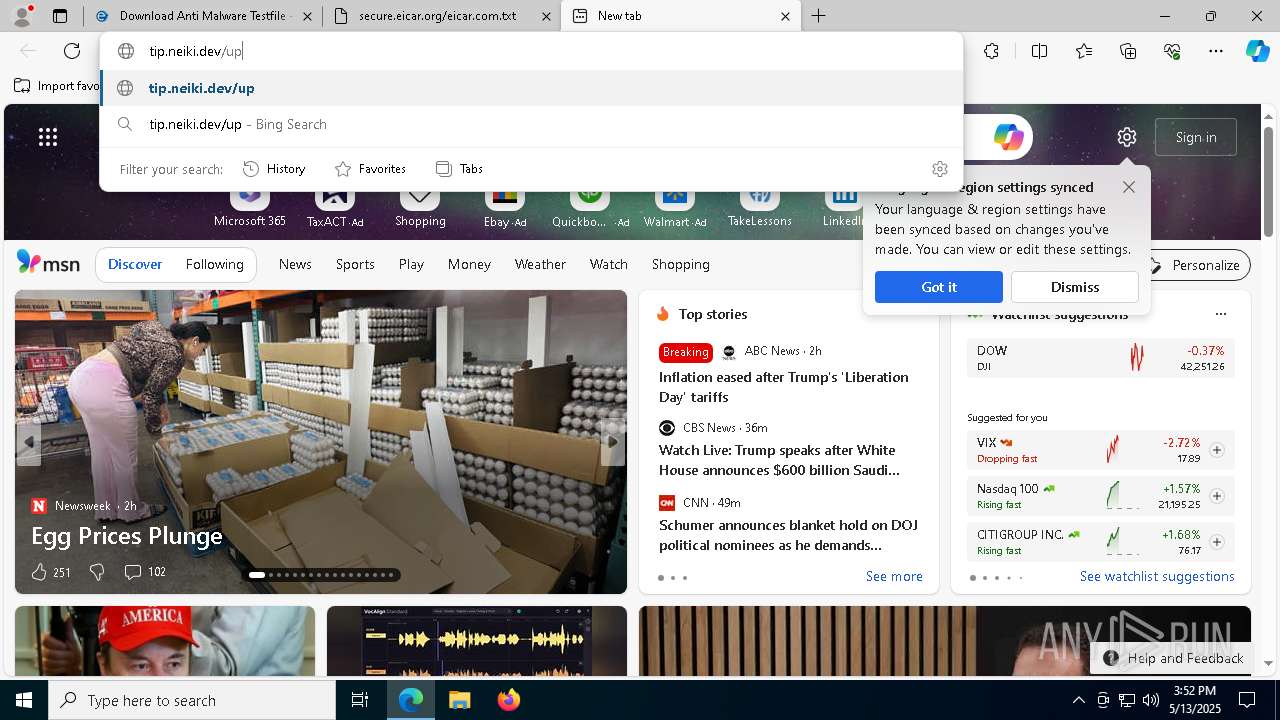Open the News category
The height and width of the screenshot is (720, 1280).
click(295, 264)
